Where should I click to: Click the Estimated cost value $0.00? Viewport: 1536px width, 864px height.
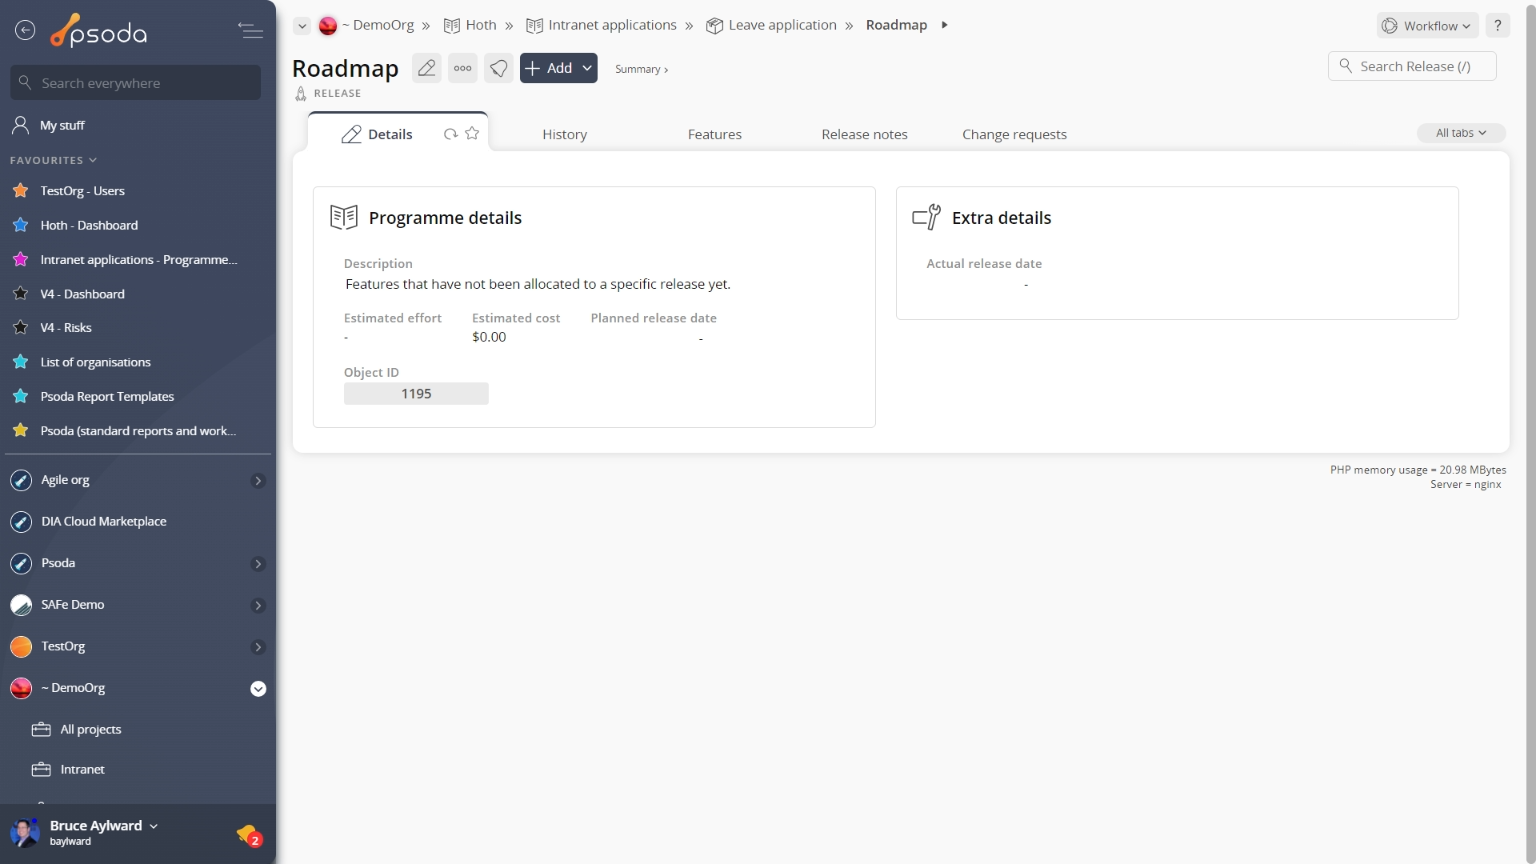click(489, 337)
